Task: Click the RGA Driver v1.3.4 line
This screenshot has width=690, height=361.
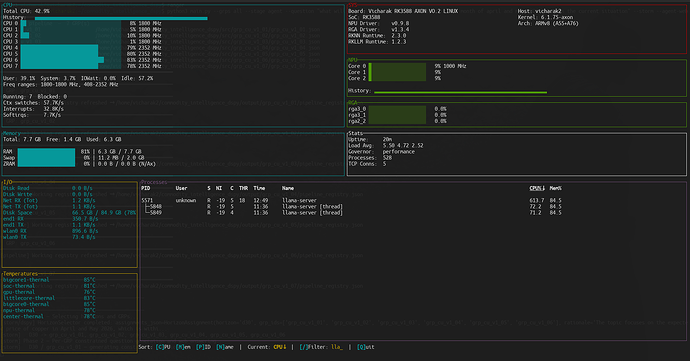Action: click(378, 29)
